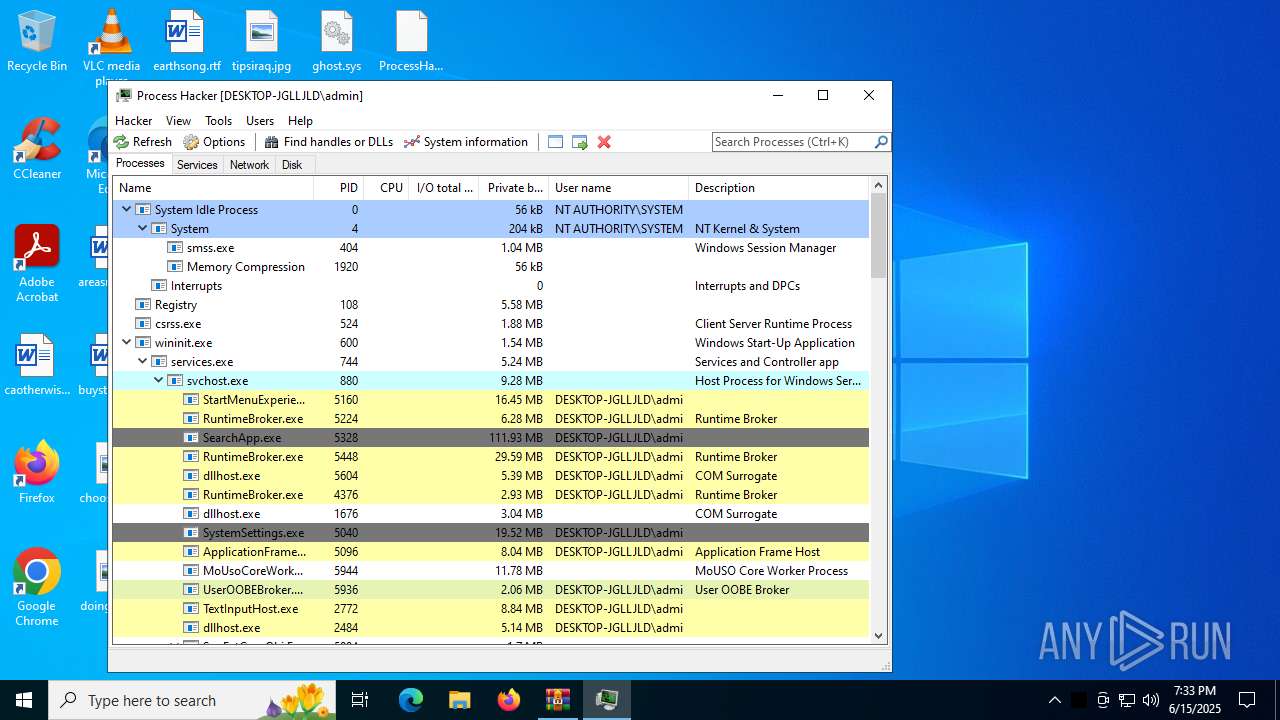Select the SystemSettings.exe process
The width and height of the screenshot is (1280, 720).
(x=491, y=533)
